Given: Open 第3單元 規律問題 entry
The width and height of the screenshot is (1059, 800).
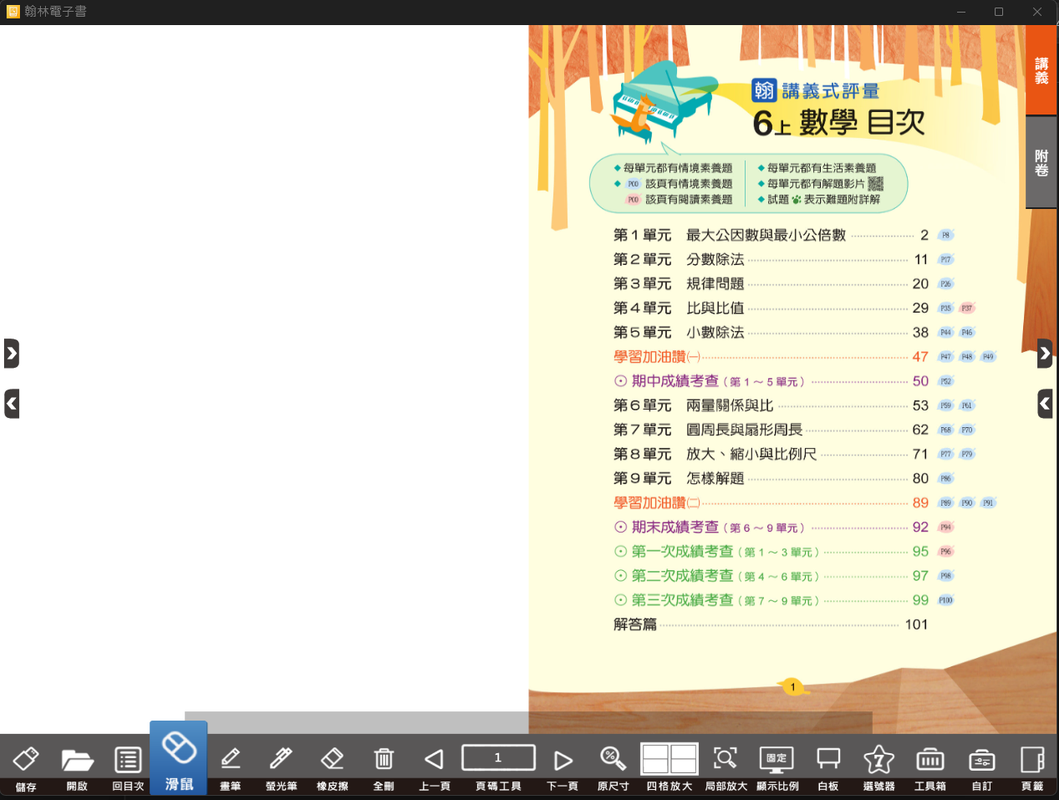Looking at the screenshot, I should coord(771,284).
